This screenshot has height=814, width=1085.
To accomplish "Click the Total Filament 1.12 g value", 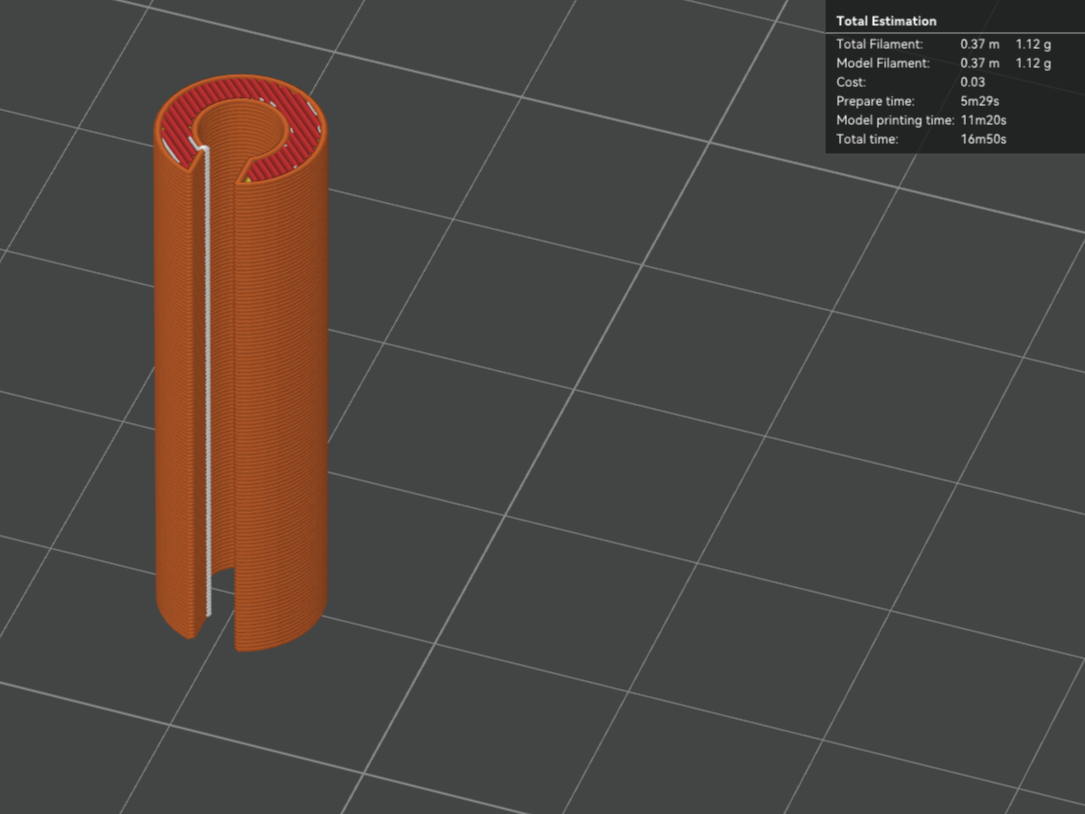I will (1033, 44).
